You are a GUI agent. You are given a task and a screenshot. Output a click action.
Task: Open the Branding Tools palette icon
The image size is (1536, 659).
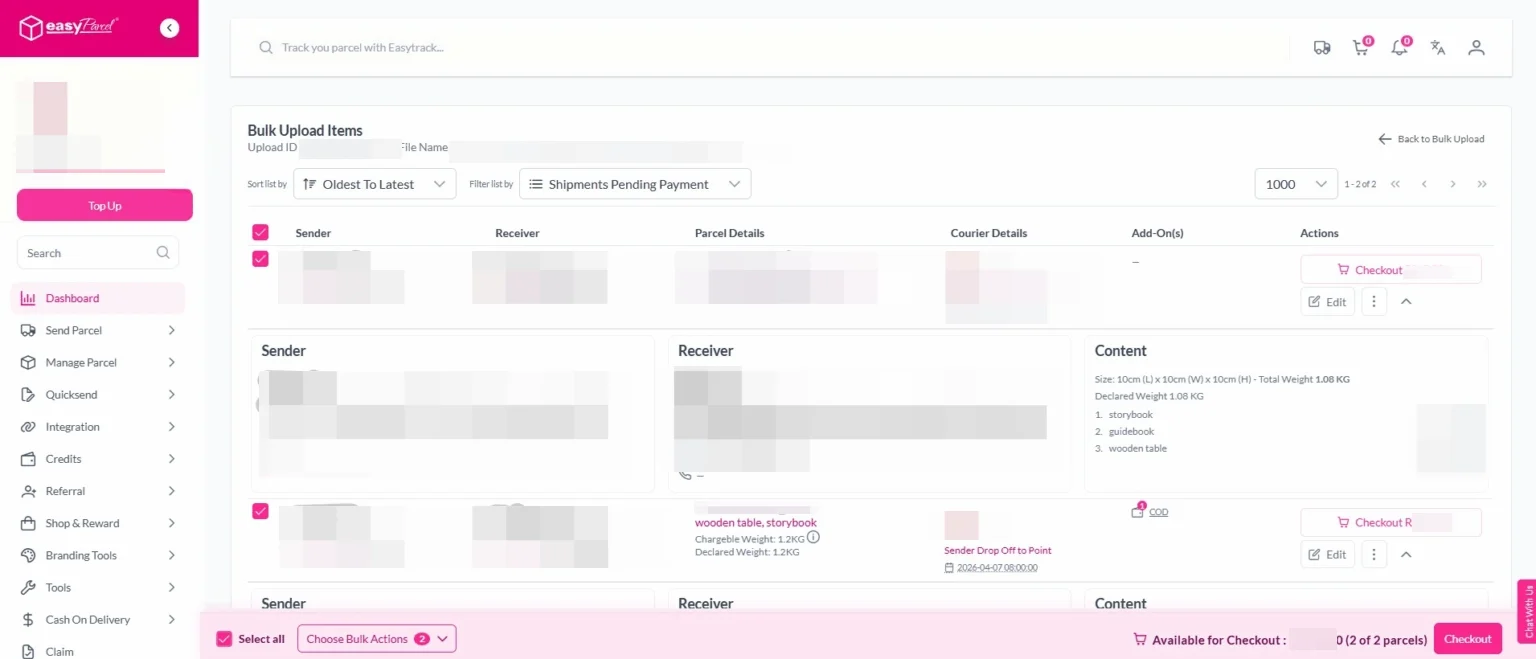pyautogui.click(x=29, y=555)
